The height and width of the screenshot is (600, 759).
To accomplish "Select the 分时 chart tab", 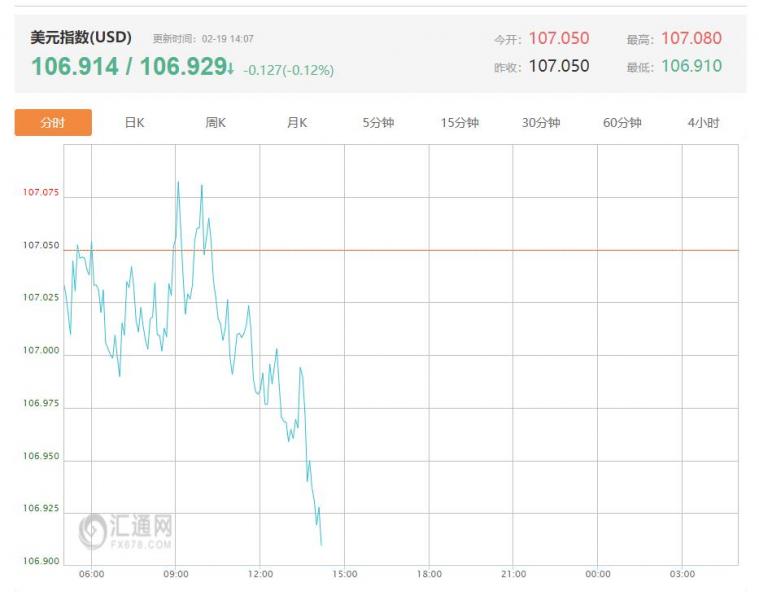I will point(53,123).
